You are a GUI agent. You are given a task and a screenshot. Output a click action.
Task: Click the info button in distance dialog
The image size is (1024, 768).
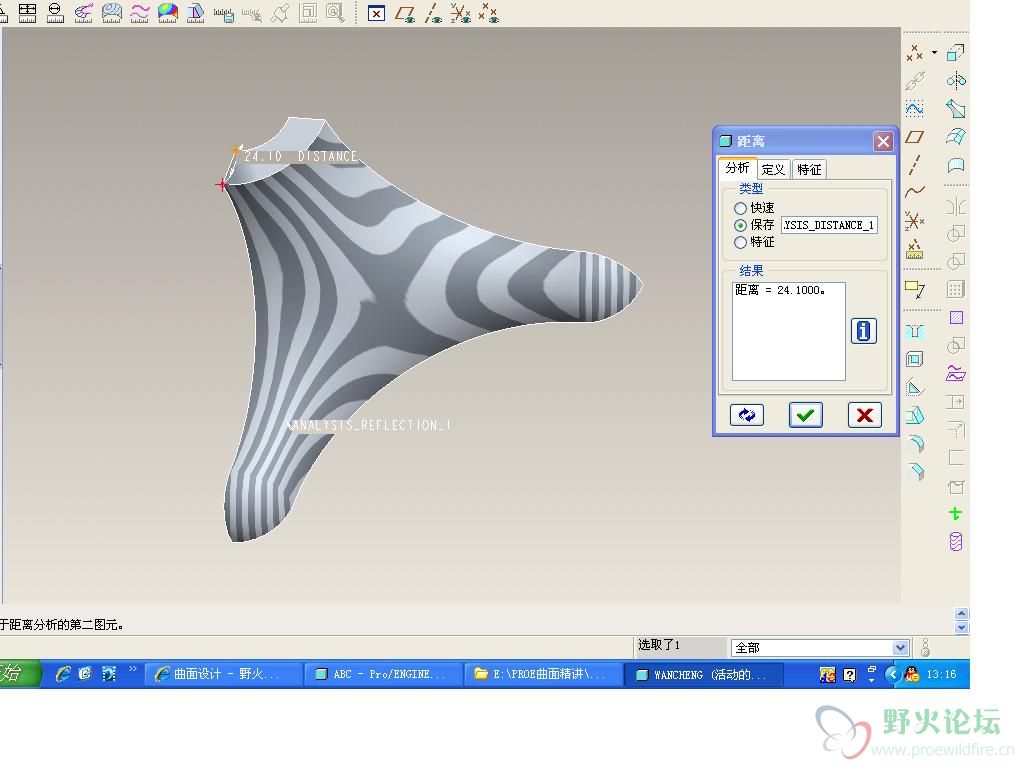tap(863, 331)
